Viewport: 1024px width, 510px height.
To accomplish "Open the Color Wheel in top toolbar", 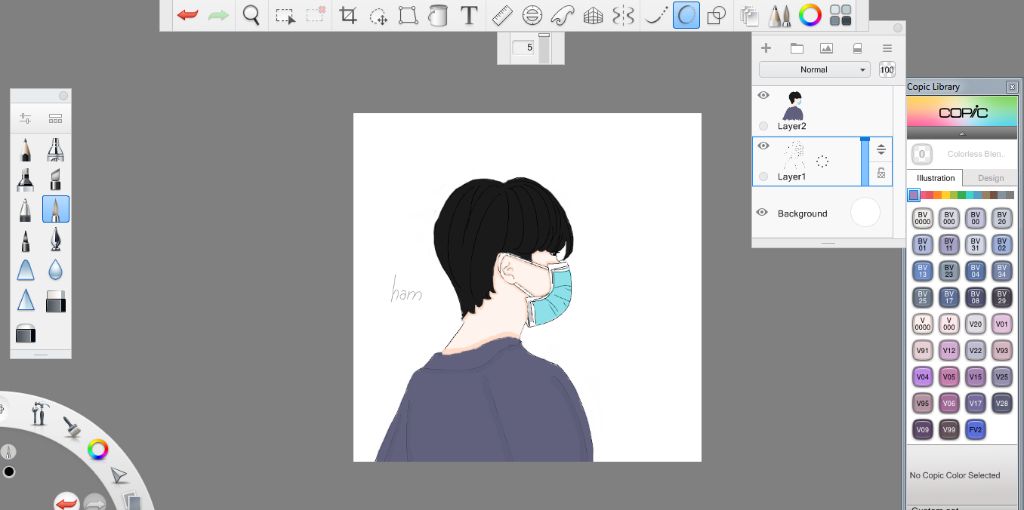I will point(810,14).
